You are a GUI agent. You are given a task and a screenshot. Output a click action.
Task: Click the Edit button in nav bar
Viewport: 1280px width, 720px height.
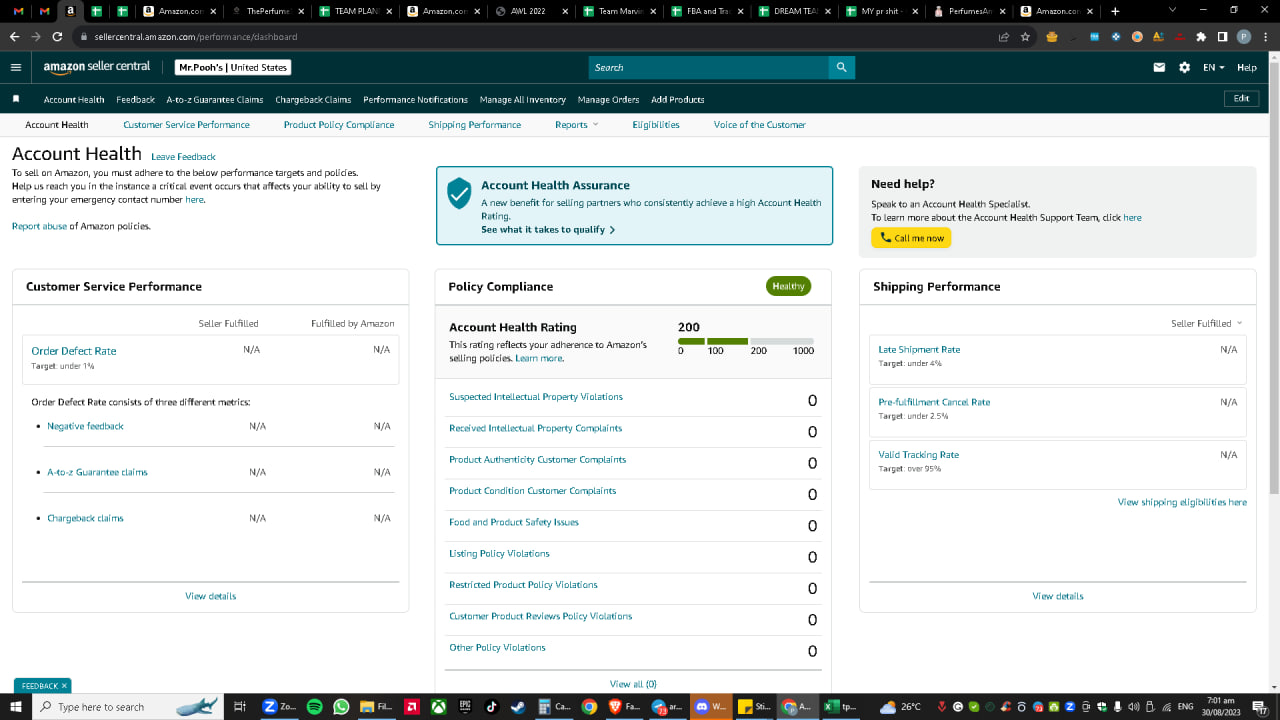tap(1241, 98)
